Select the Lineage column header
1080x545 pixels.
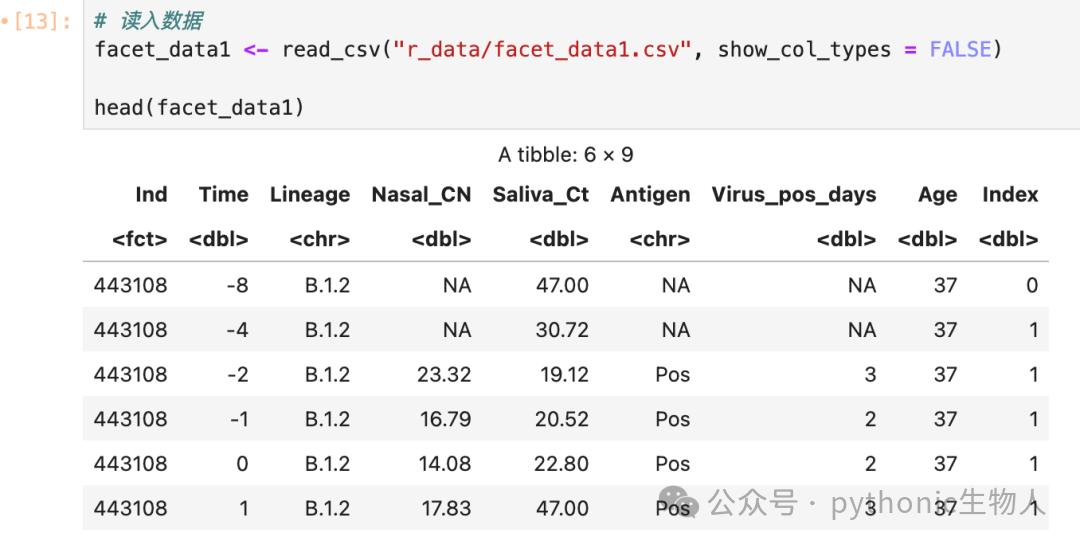pos(310,195)
